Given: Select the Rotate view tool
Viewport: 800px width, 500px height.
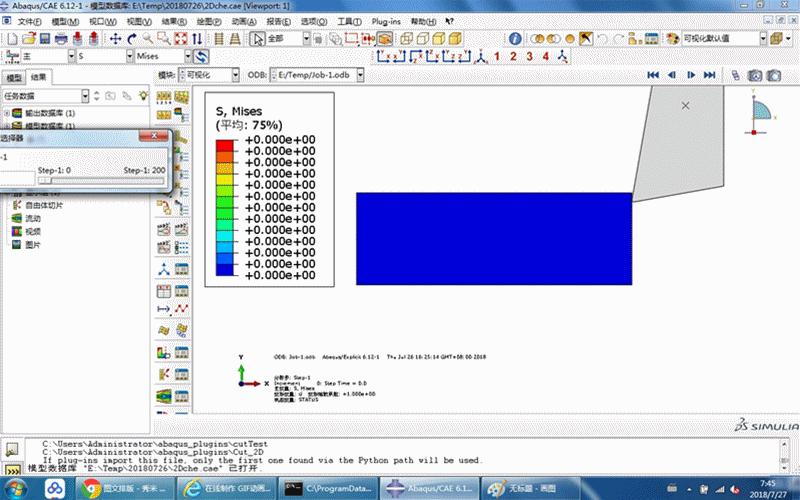Looking at the screenshot, I should 132,38.
